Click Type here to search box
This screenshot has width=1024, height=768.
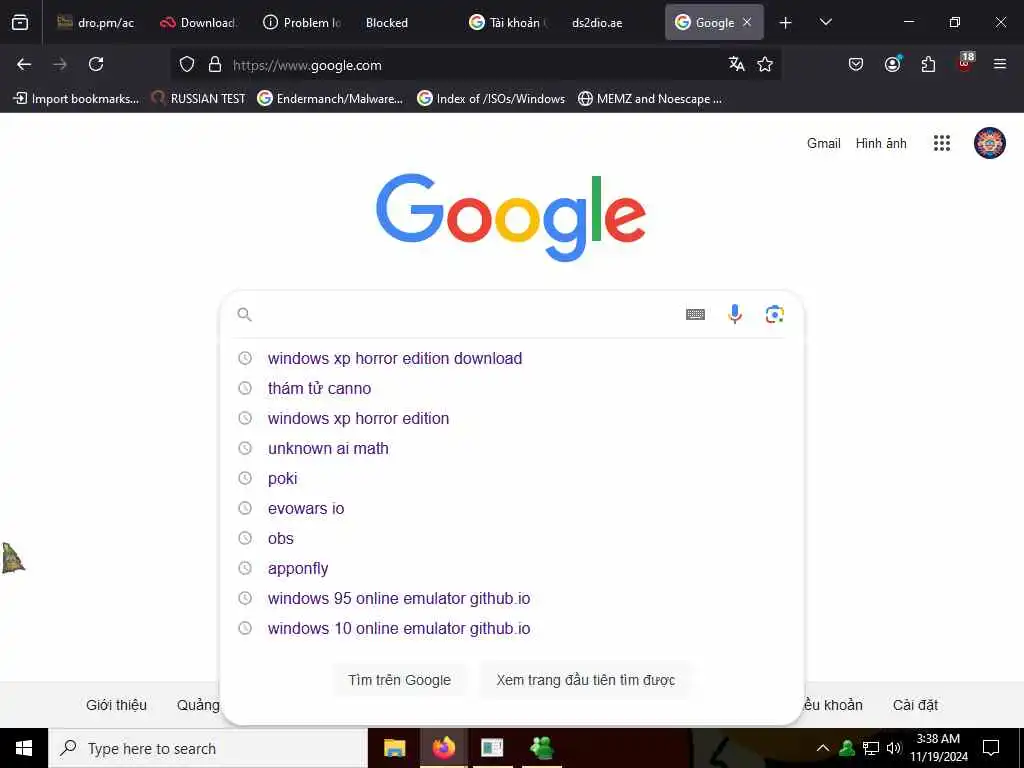(x=208, y=748)
